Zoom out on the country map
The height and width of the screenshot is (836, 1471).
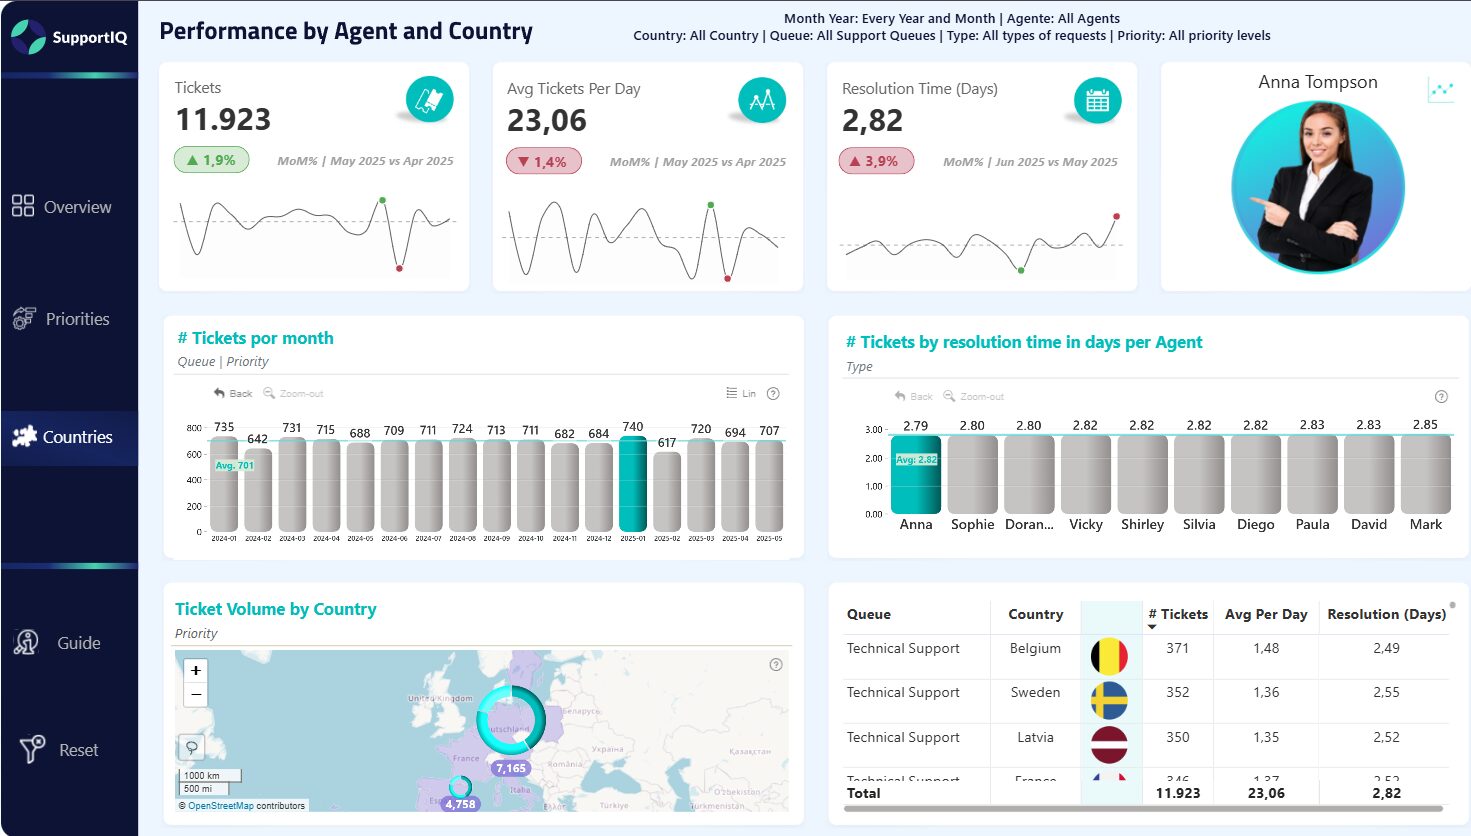[196, 694]
